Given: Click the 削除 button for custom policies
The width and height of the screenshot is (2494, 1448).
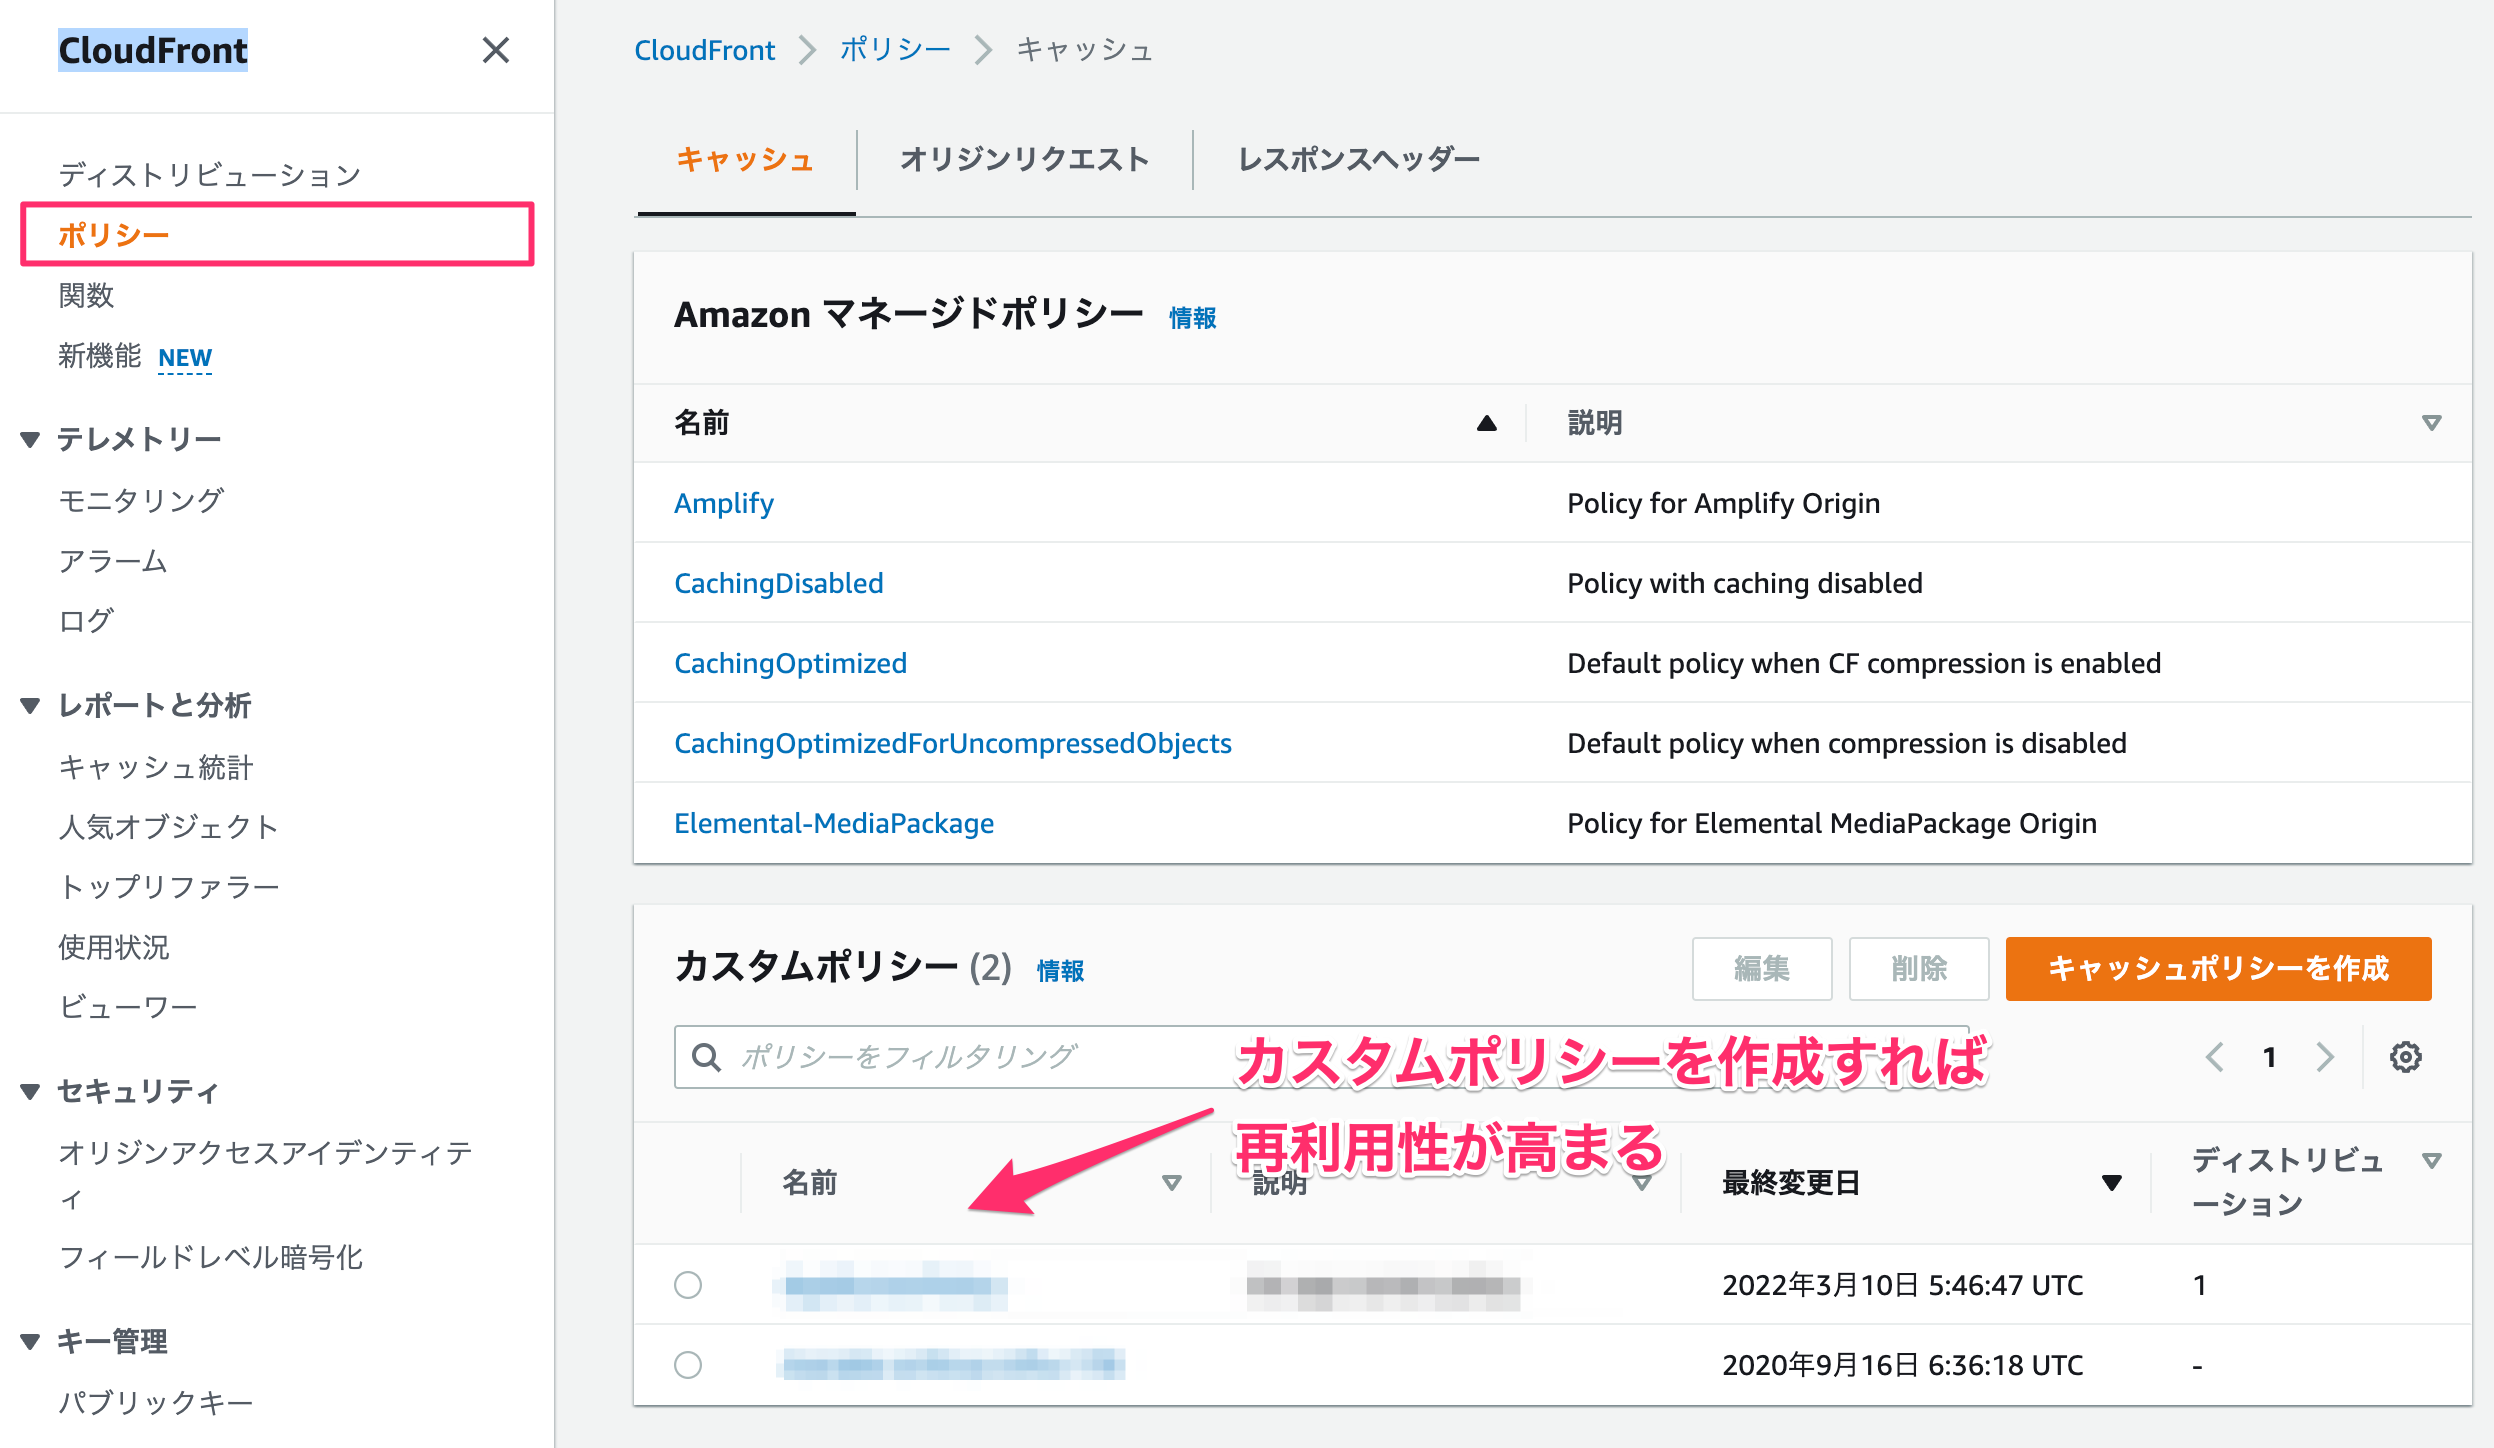Looking at the screenshot, I should pyautogui.click(x=1919, y=969).
